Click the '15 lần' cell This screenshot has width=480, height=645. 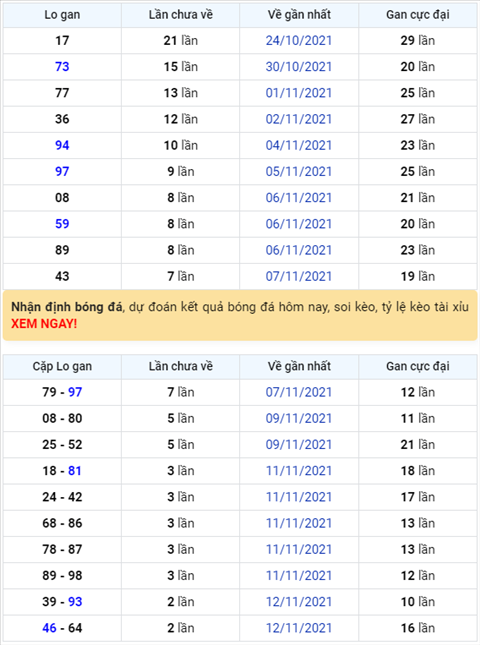[x=181, y=67]
